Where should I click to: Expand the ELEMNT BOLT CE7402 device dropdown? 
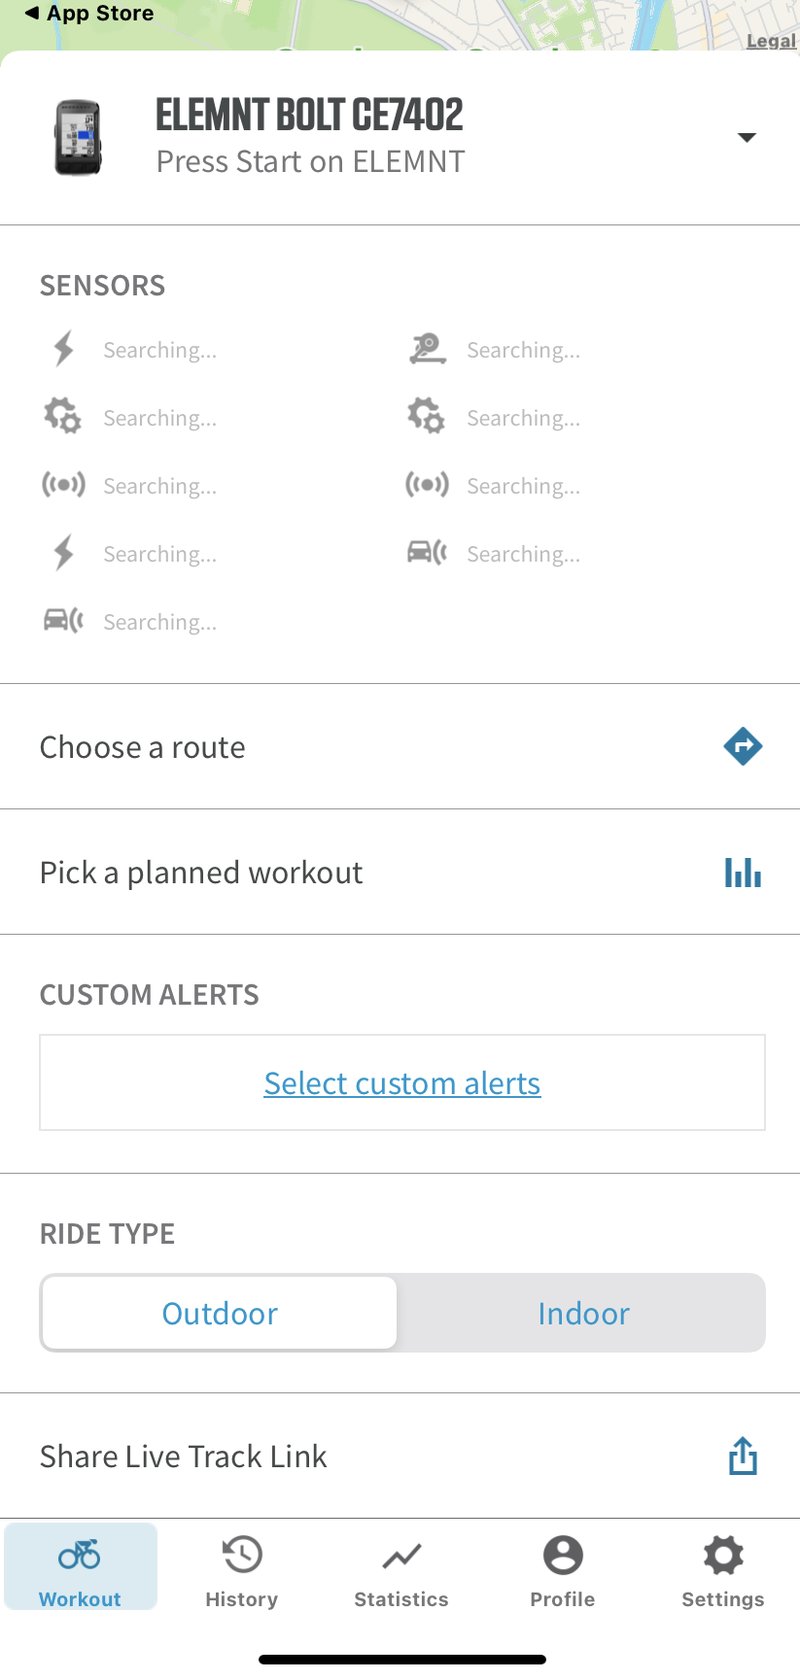(x=746, y=138)
